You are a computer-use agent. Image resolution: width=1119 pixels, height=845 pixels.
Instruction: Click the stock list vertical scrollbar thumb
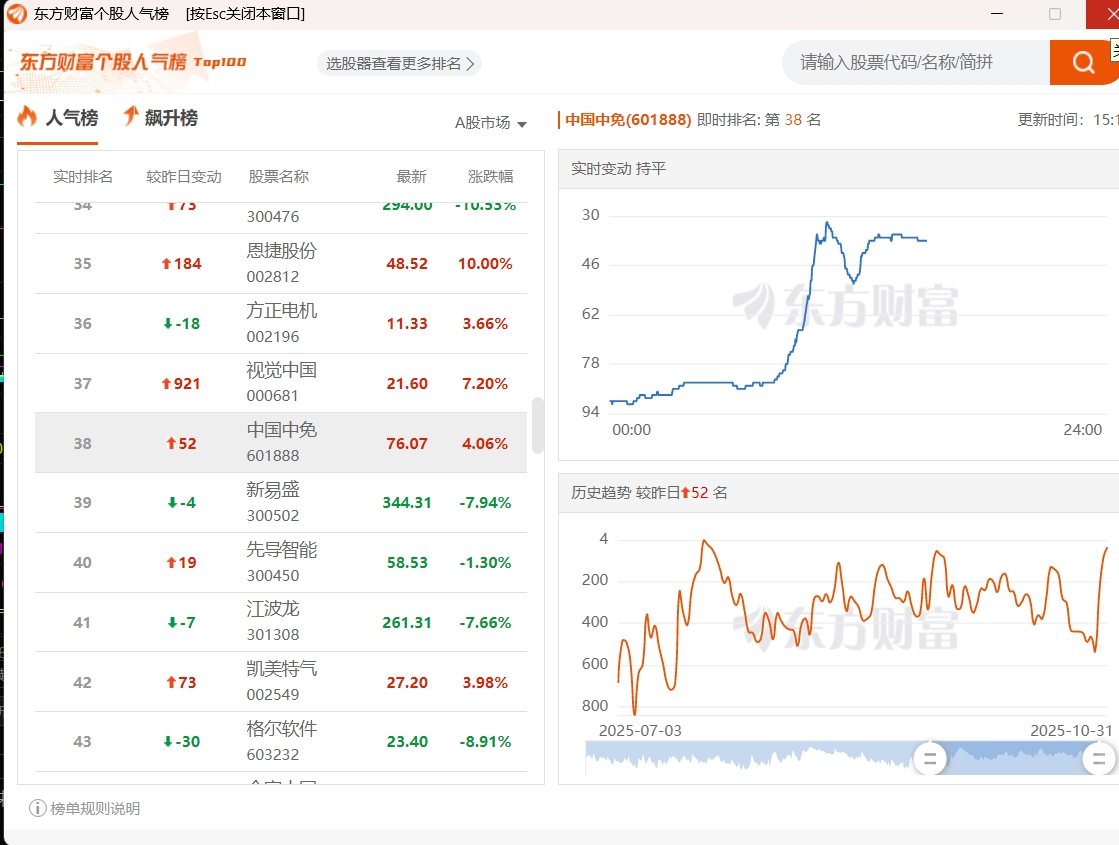[x=537, y=425]
